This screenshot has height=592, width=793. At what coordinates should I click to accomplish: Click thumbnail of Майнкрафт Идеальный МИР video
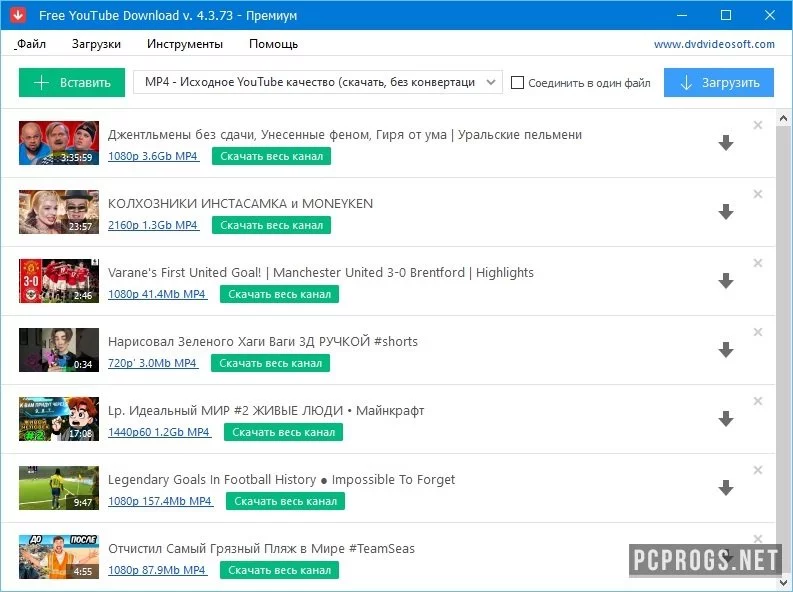59,419
